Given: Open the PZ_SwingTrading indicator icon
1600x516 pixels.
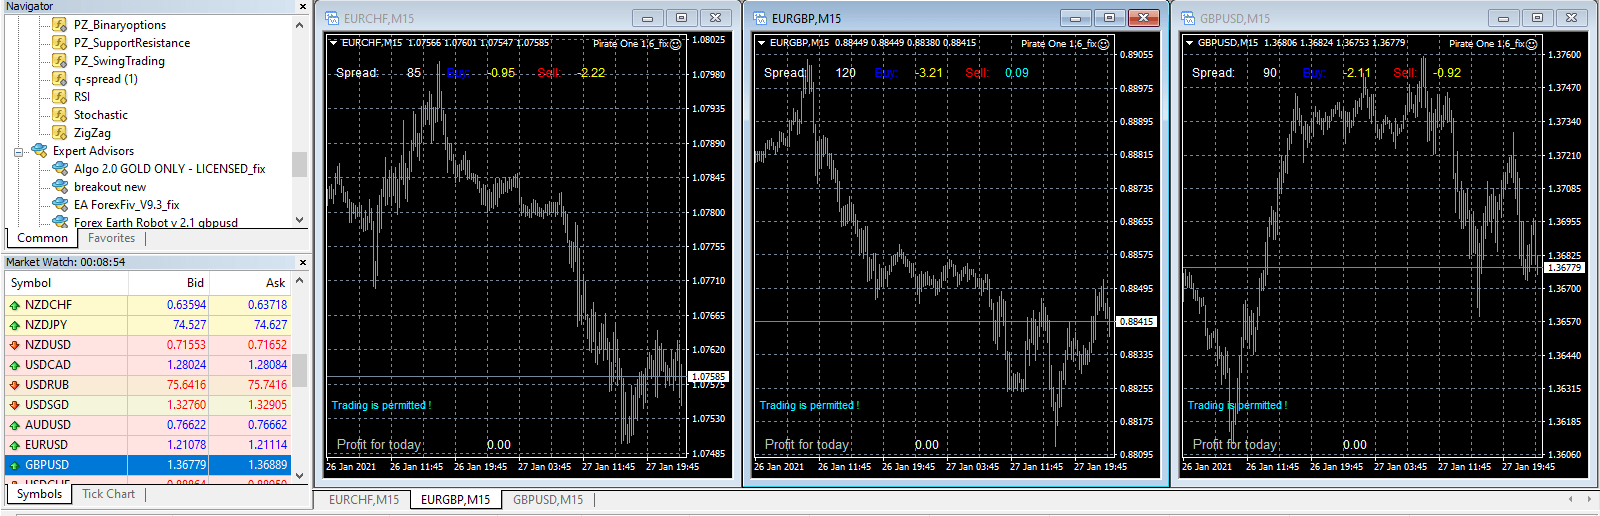Looking at the screenshot, I should tap(60, 61).
